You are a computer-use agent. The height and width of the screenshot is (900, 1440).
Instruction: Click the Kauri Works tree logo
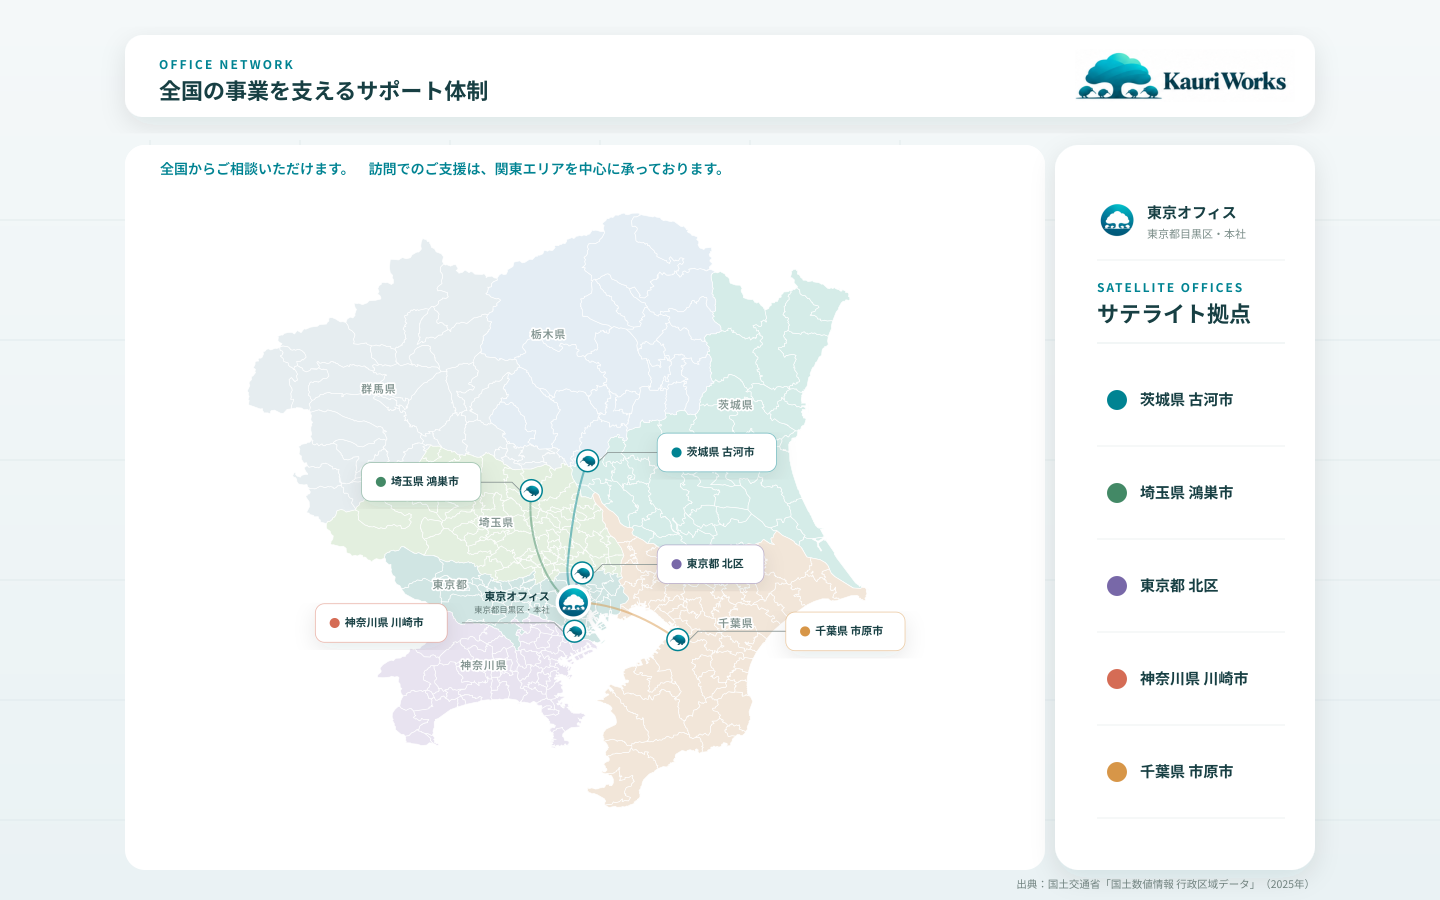pyautogui.click(x=1181, y=76)
